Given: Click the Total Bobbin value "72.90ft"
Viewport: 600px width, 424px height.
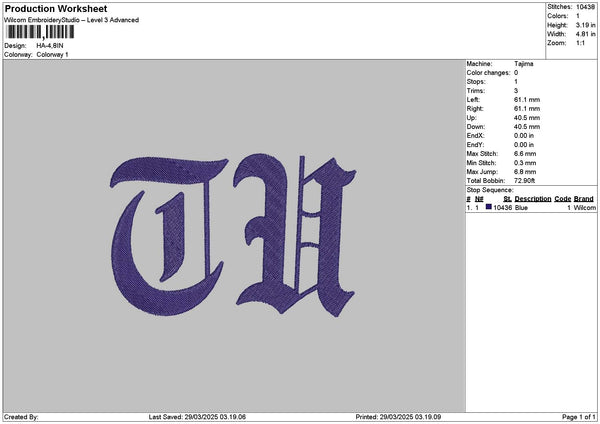Looking at the screenshot, I should 524,181.
